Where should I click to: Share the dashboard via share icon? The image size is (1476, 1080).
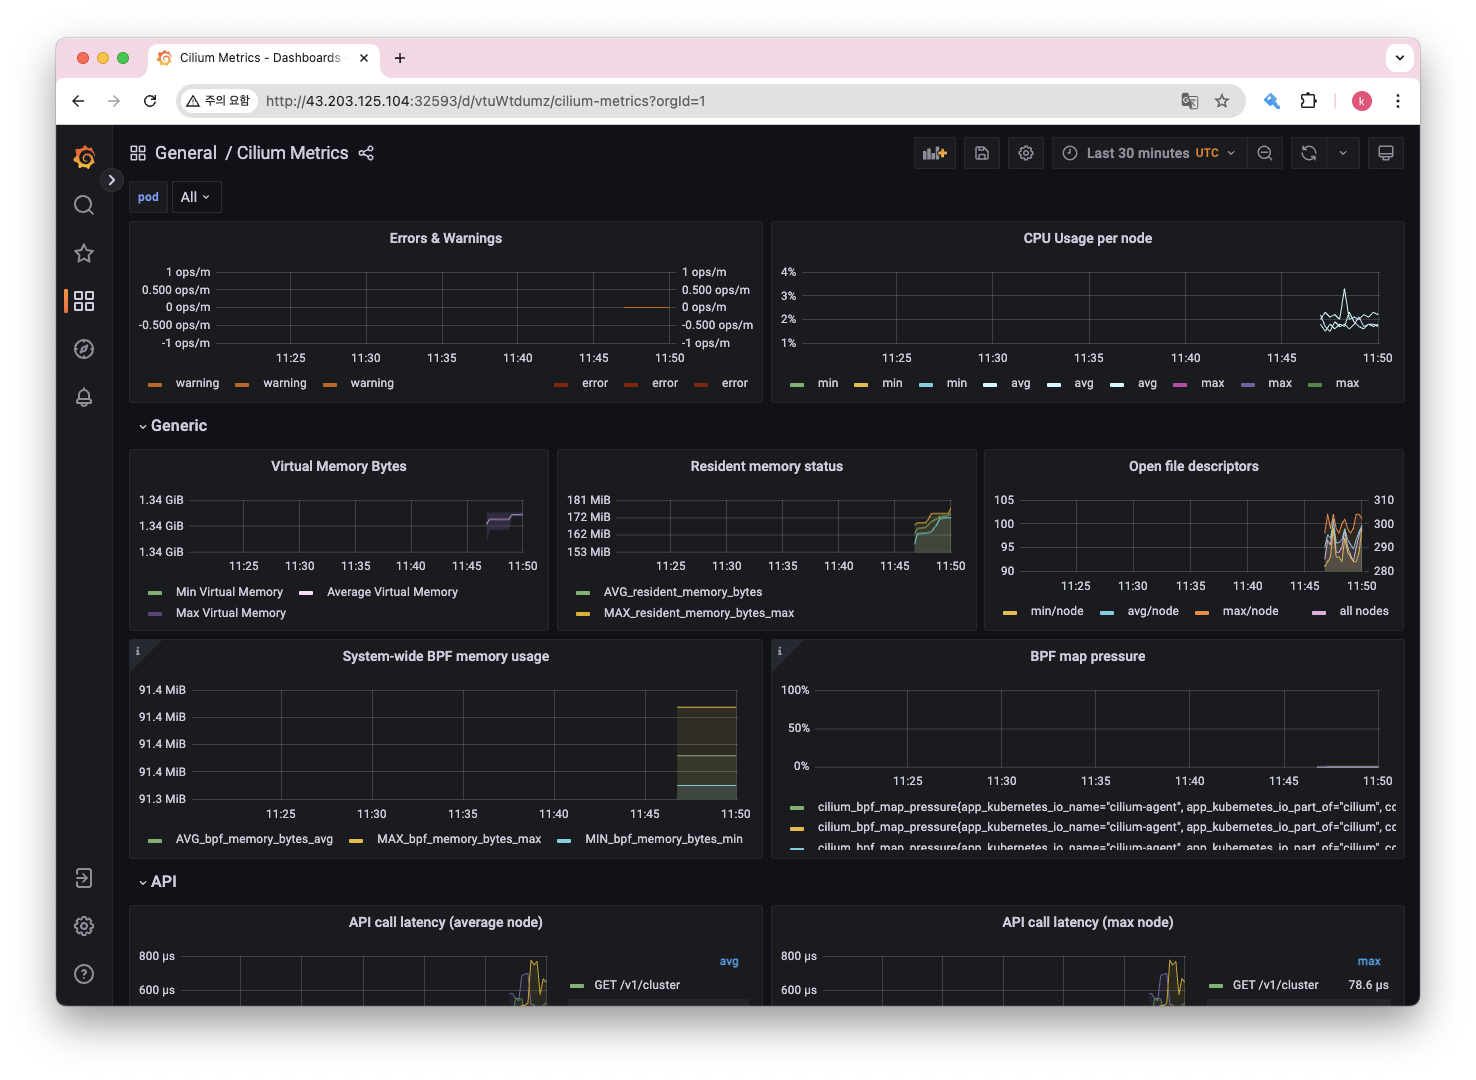tap(366, 153)
